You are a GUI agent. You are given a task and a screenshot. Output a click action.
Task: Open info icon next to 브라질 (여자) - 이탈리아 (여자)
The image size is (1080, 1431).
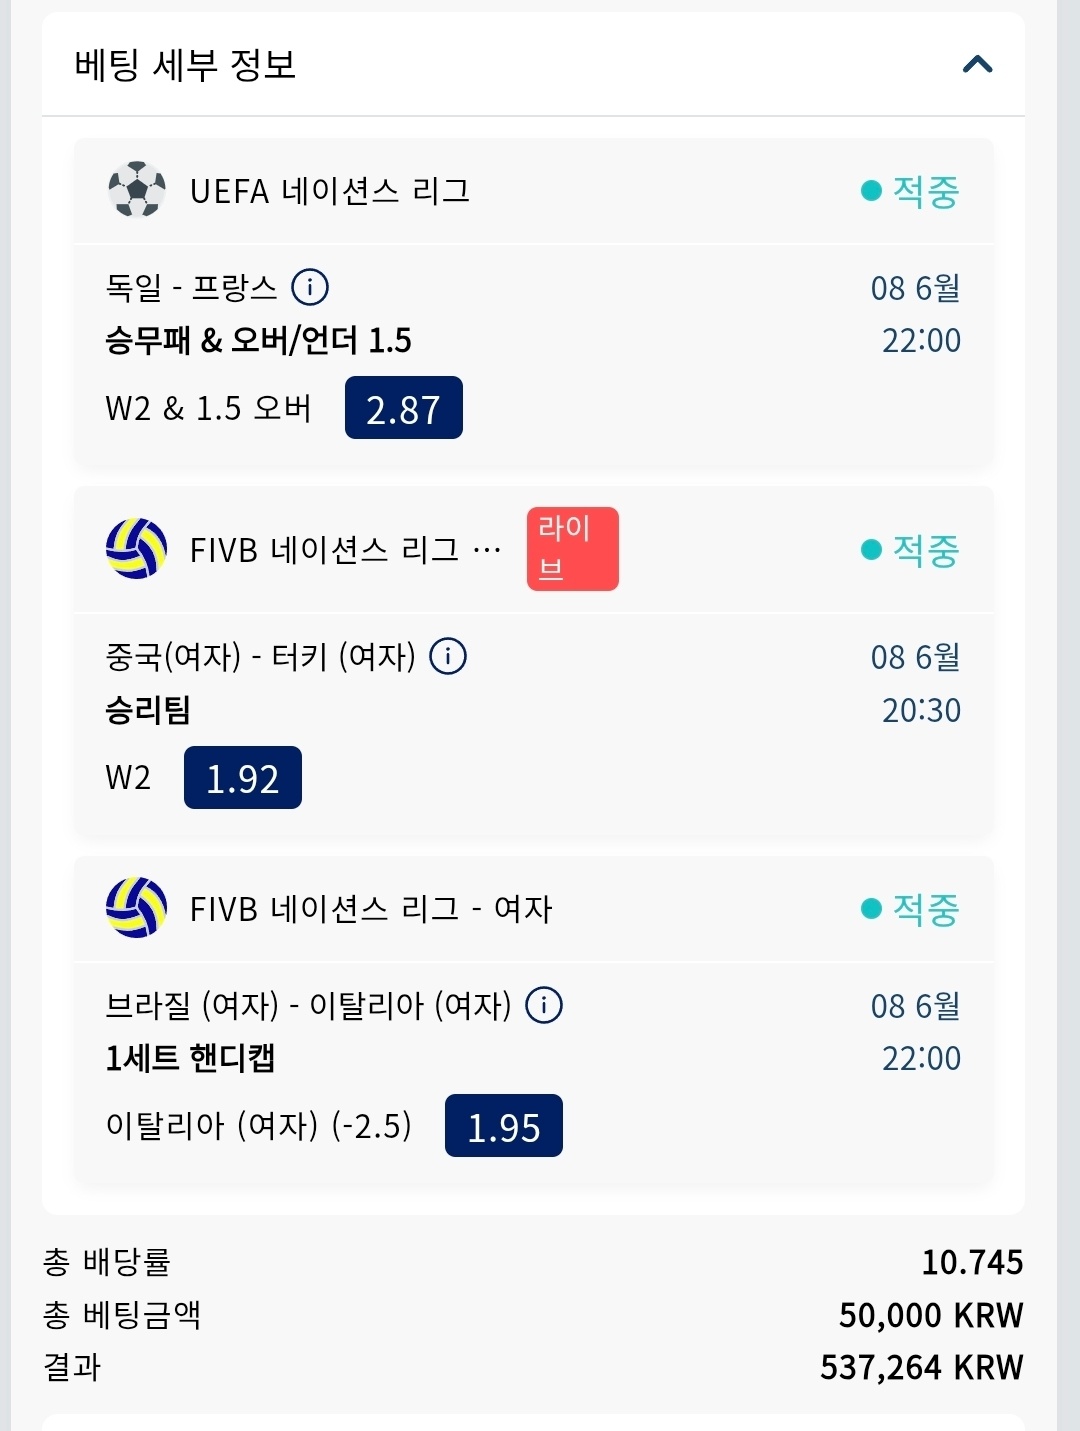pyautogui.click(x=544, y=1005)
